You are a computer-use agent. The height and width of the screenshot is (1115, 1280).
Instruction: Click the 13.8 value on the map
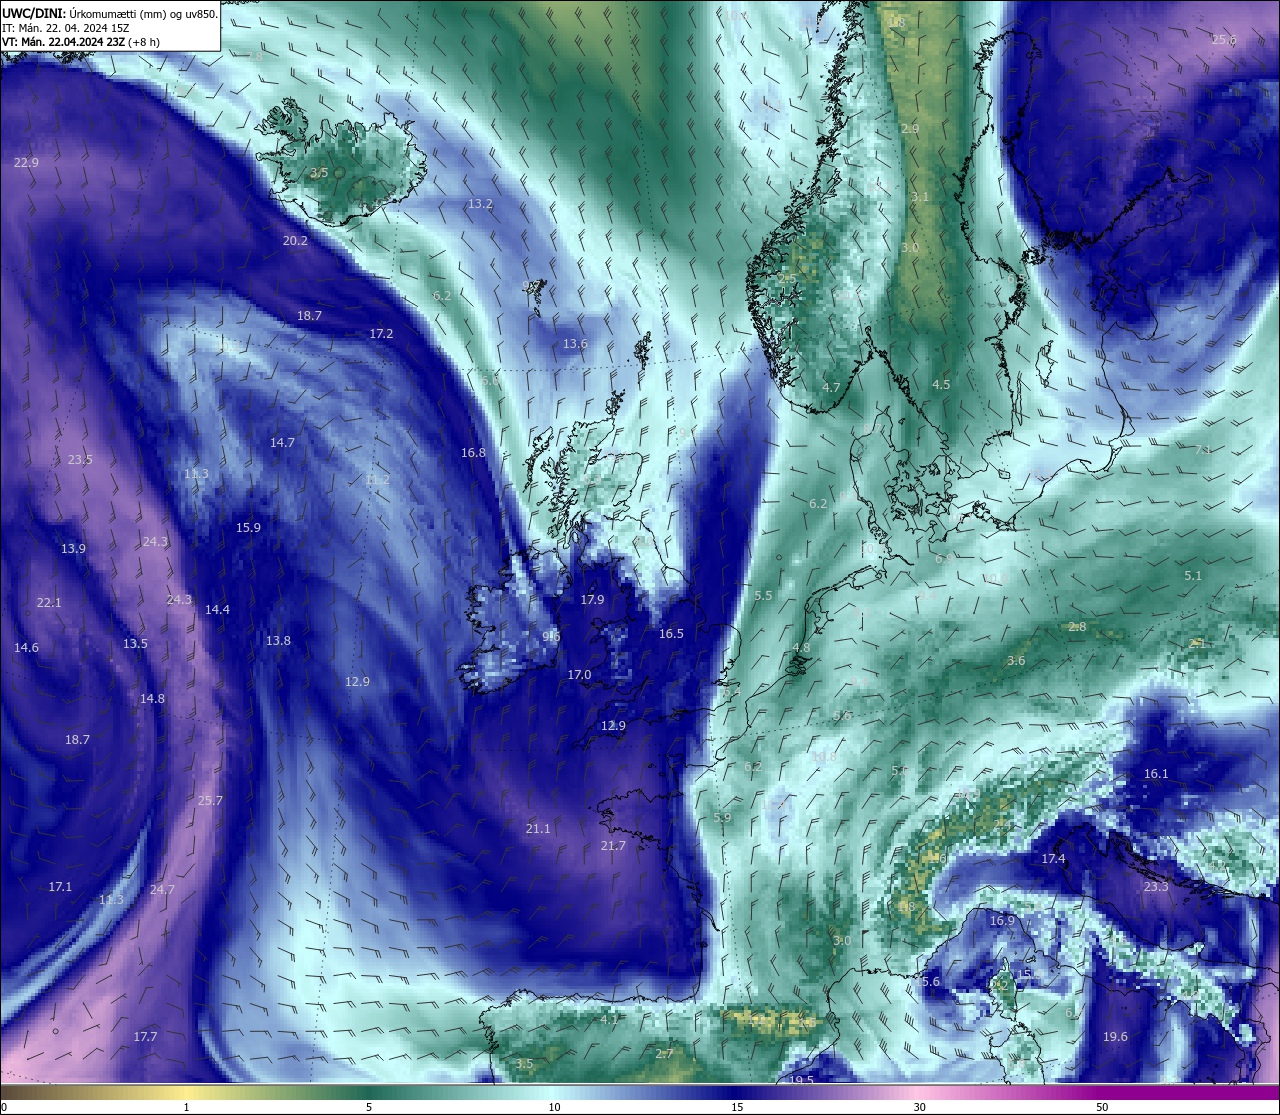tap(278, 641)
